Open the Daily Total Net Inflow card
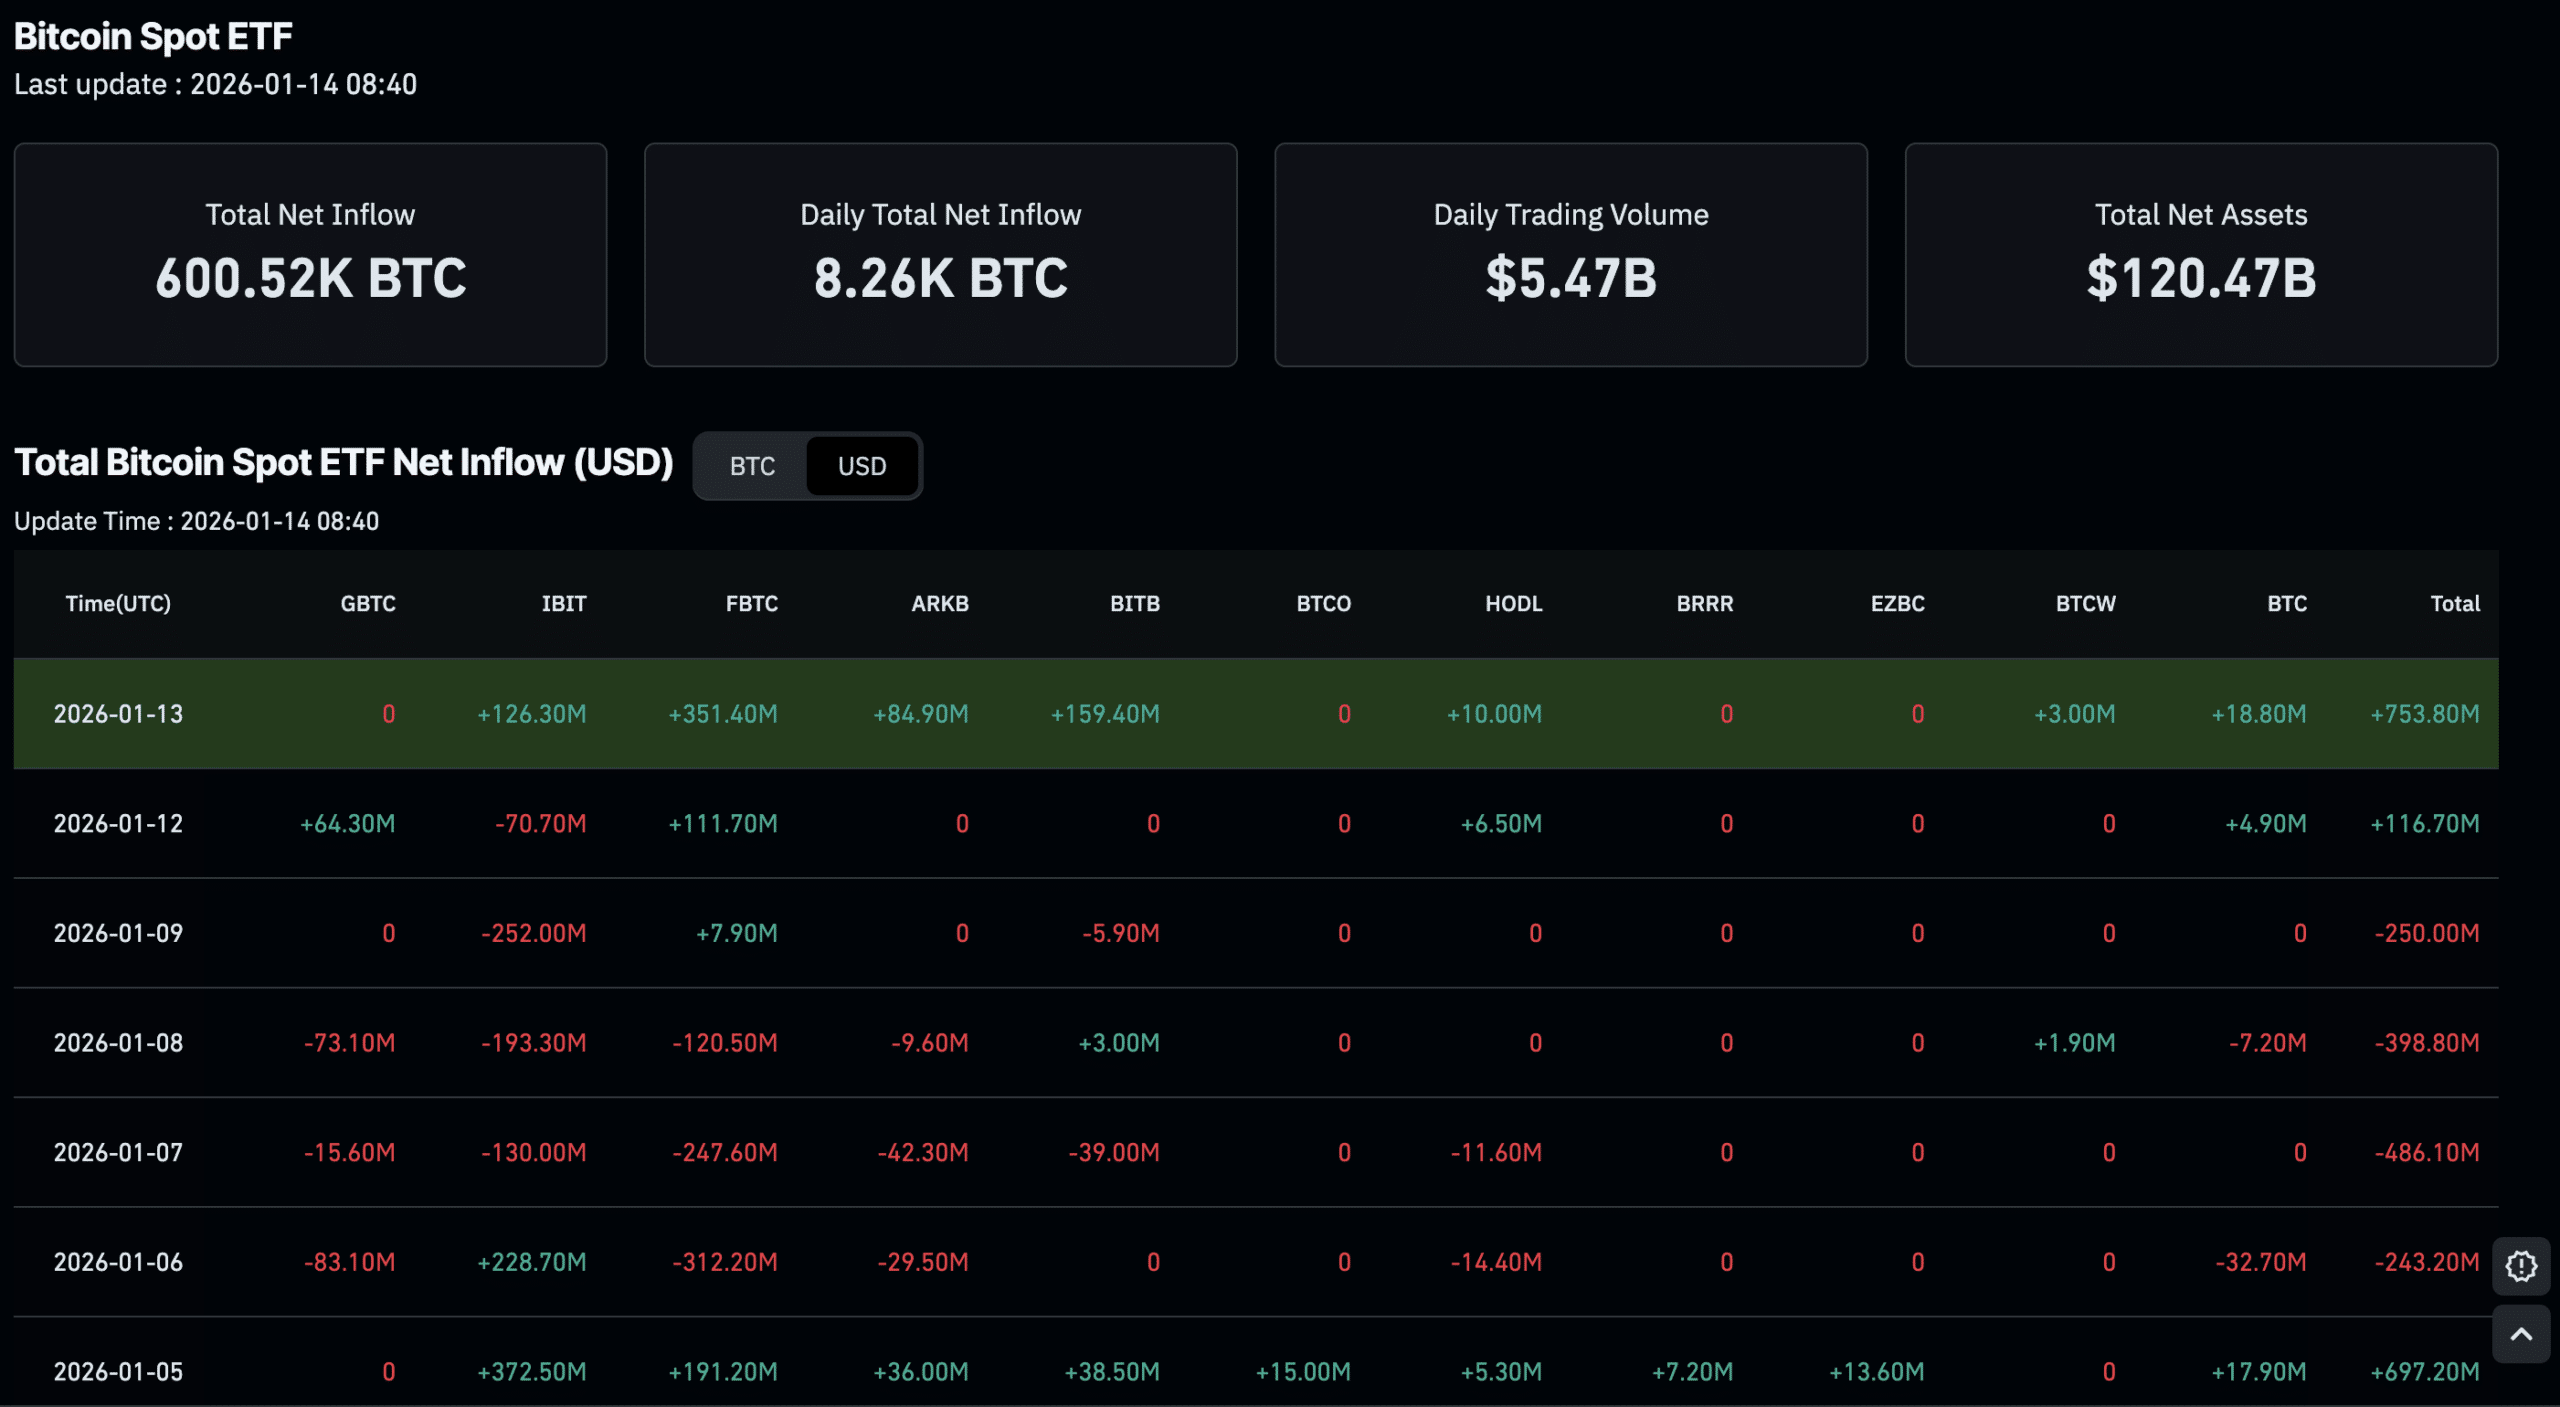Image resolution: width=2560 pixels, height=1407 pixels. [x=940, y=255]
